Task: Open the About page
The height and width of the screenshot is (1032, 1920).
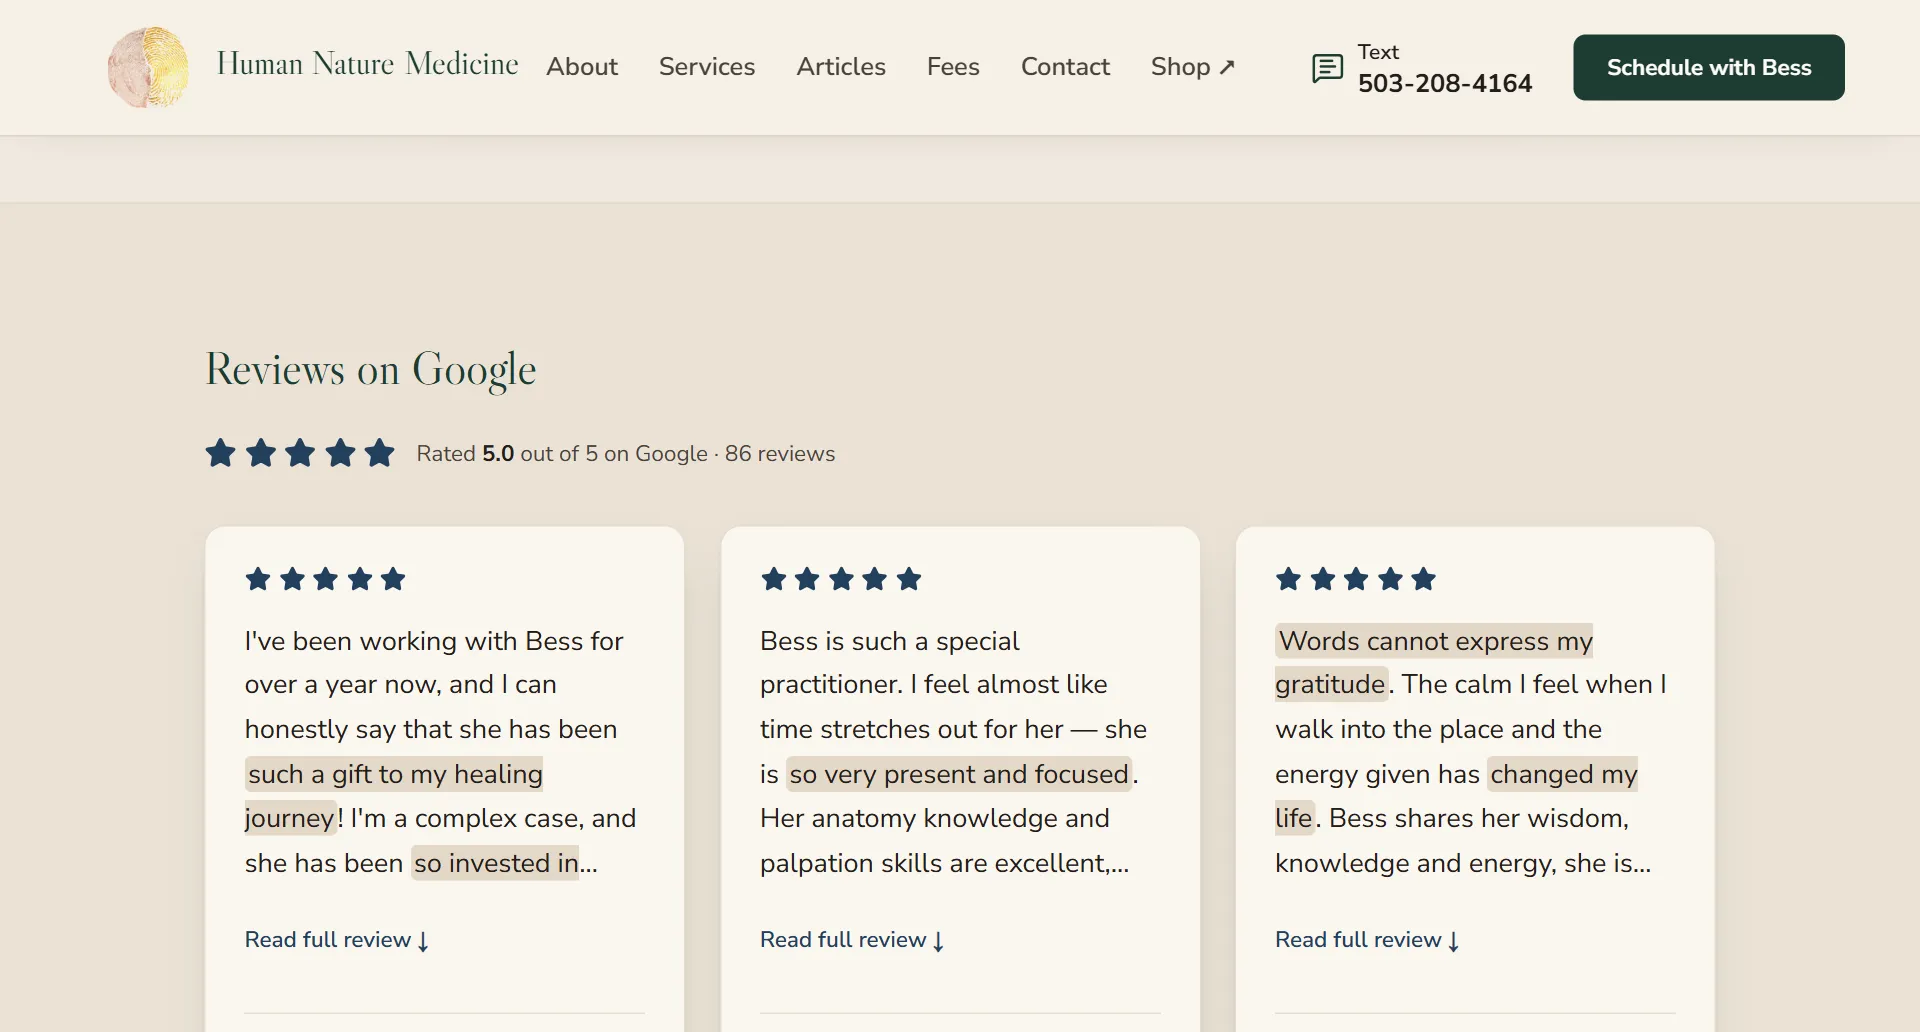Action: click(582, 67)
